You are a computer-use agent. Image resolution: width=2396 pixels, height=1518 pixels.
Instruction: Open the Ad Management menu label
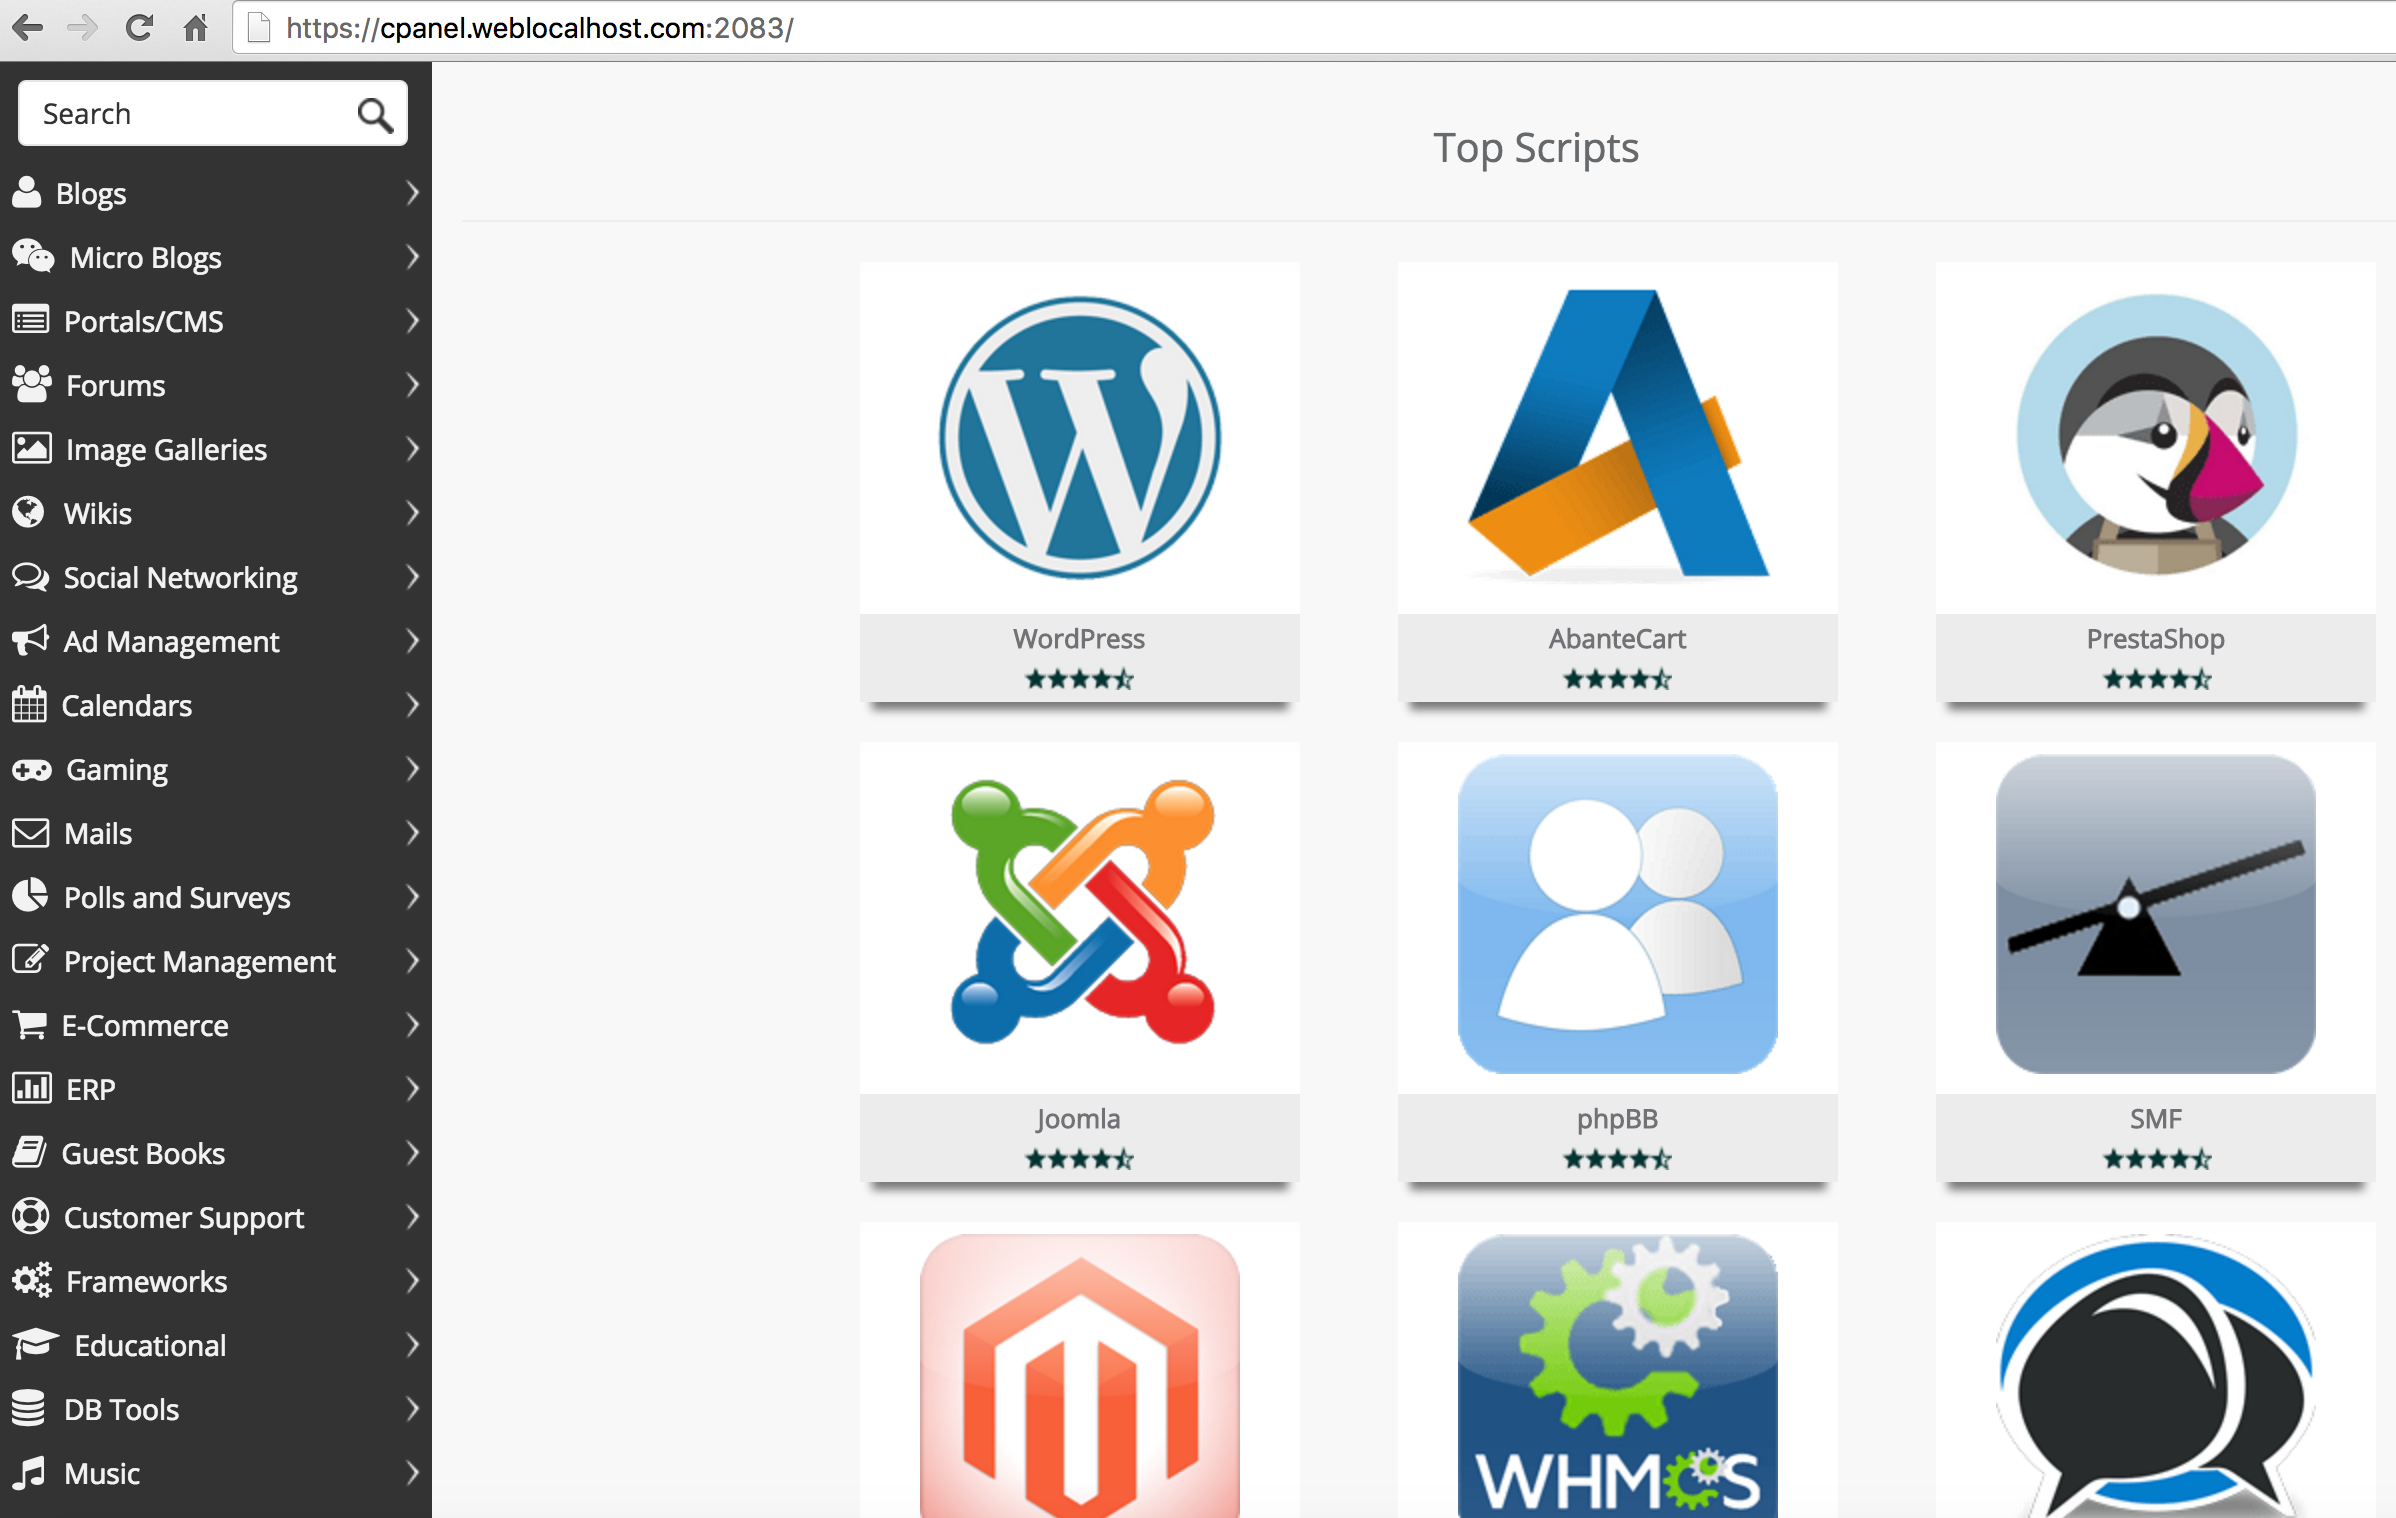point(172,642)
